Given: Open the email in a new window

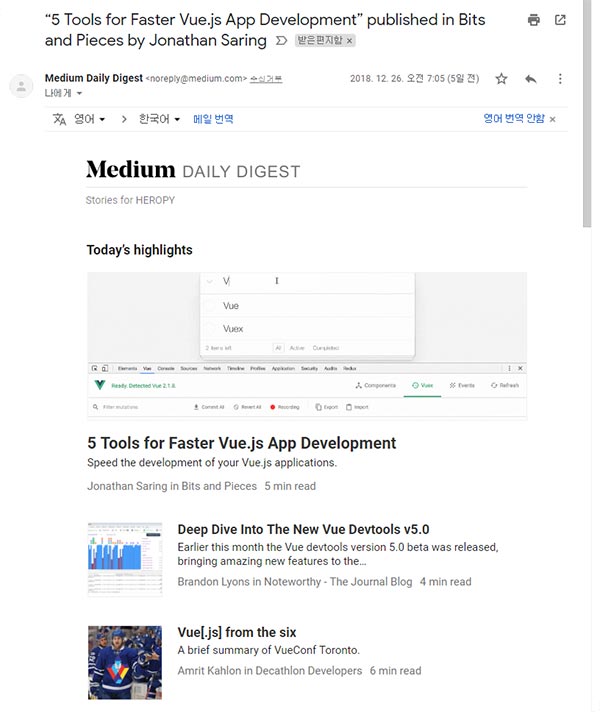Looking at the screenshot, I should tap(560, 20).
